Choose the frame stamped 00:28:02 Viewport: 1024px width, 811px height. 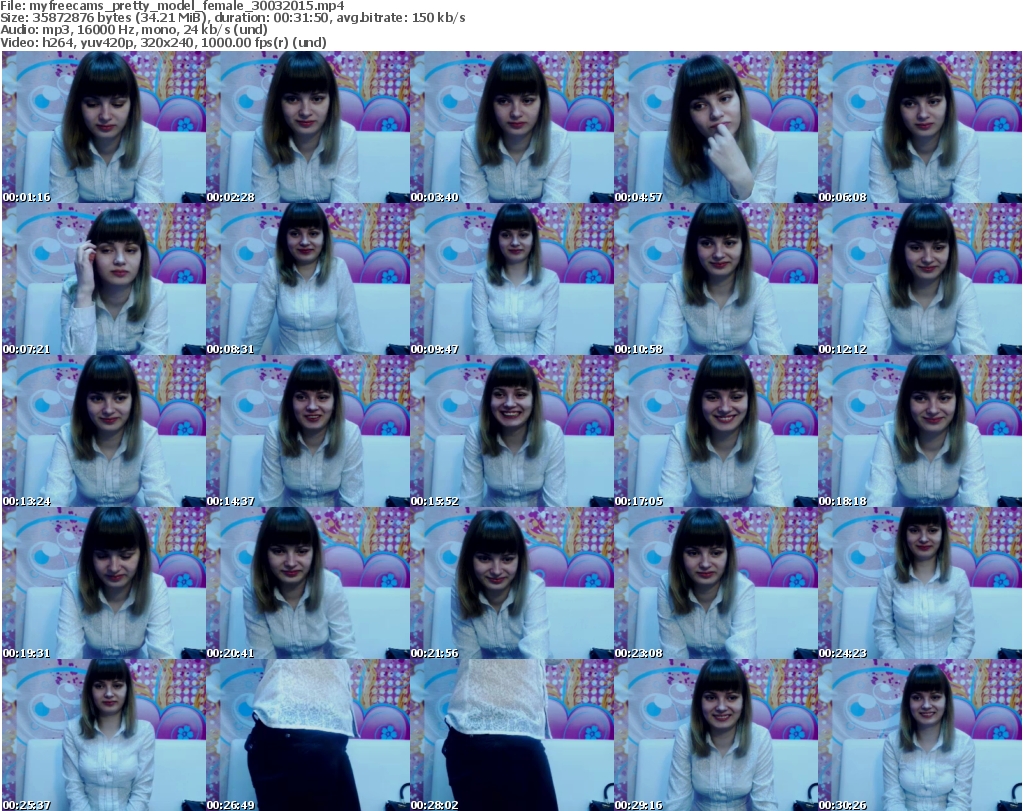(512, 735)
